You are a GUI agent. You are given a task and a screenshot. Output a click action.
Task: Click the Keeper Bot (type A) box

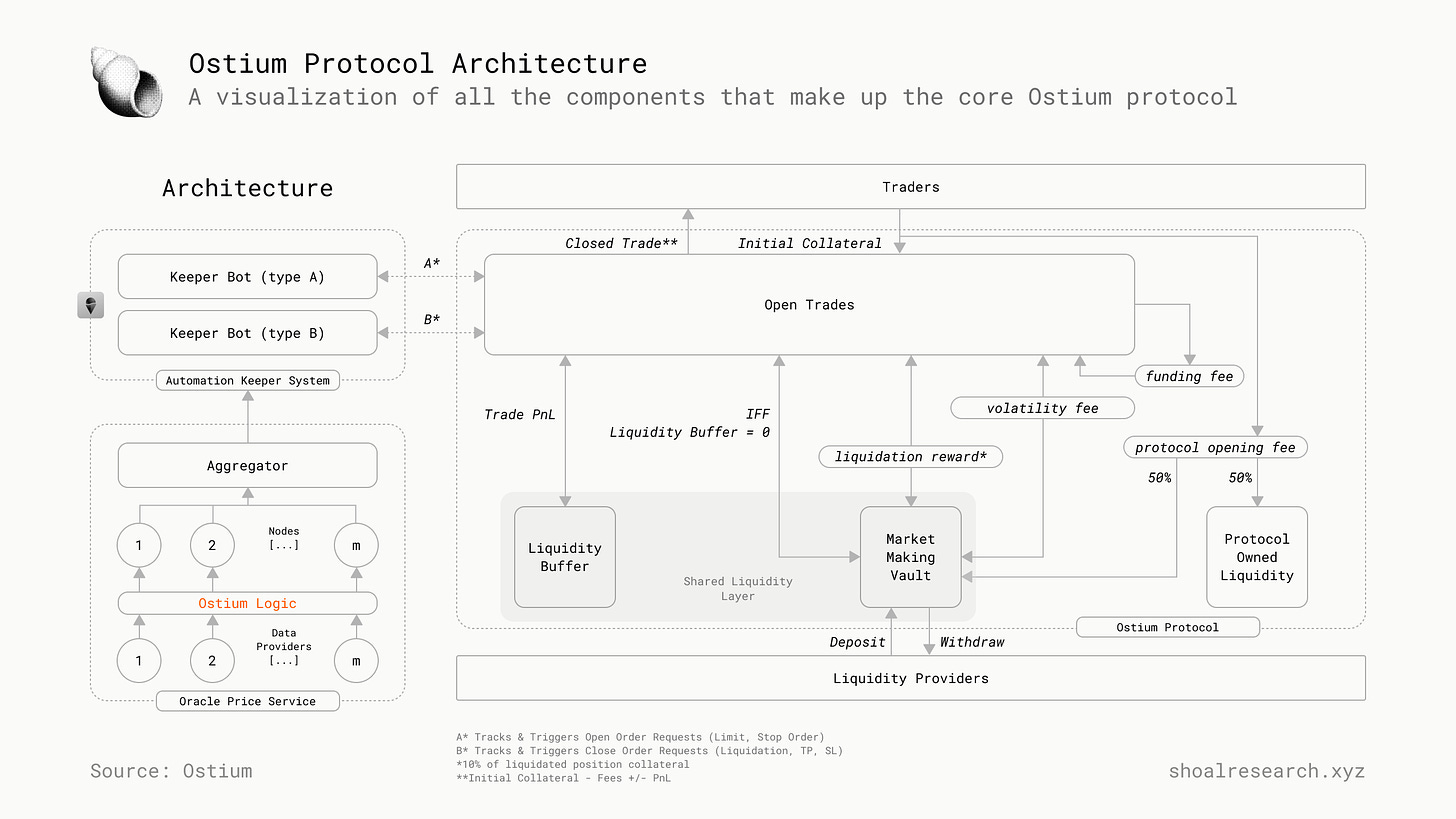[x=247, y=277]
